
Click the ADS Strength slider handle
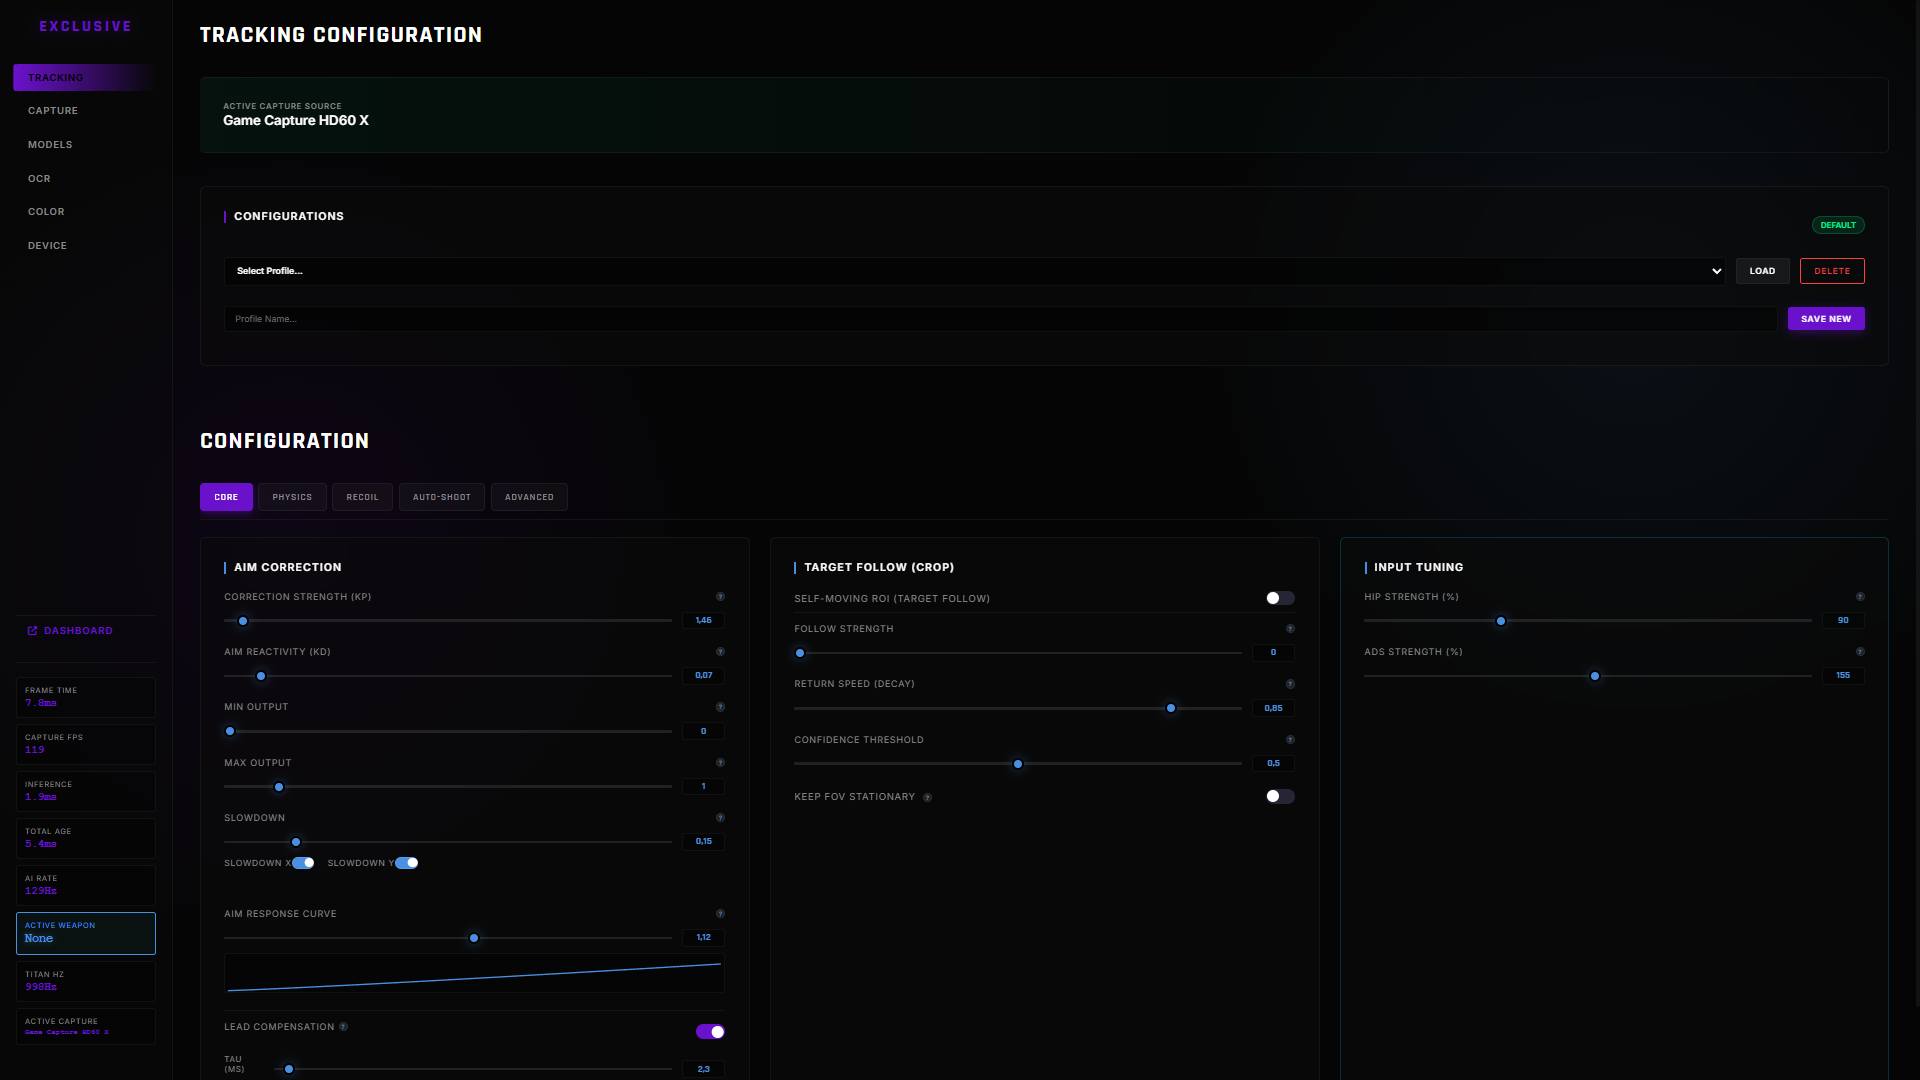tap(1595, 677)
